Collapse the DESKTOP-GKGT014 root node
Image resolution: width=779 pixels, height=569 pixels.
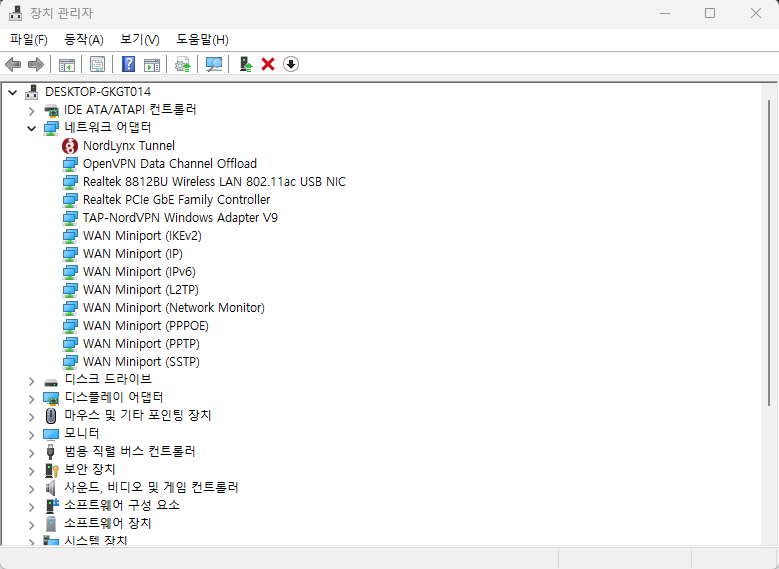click(x=13, y=92)
